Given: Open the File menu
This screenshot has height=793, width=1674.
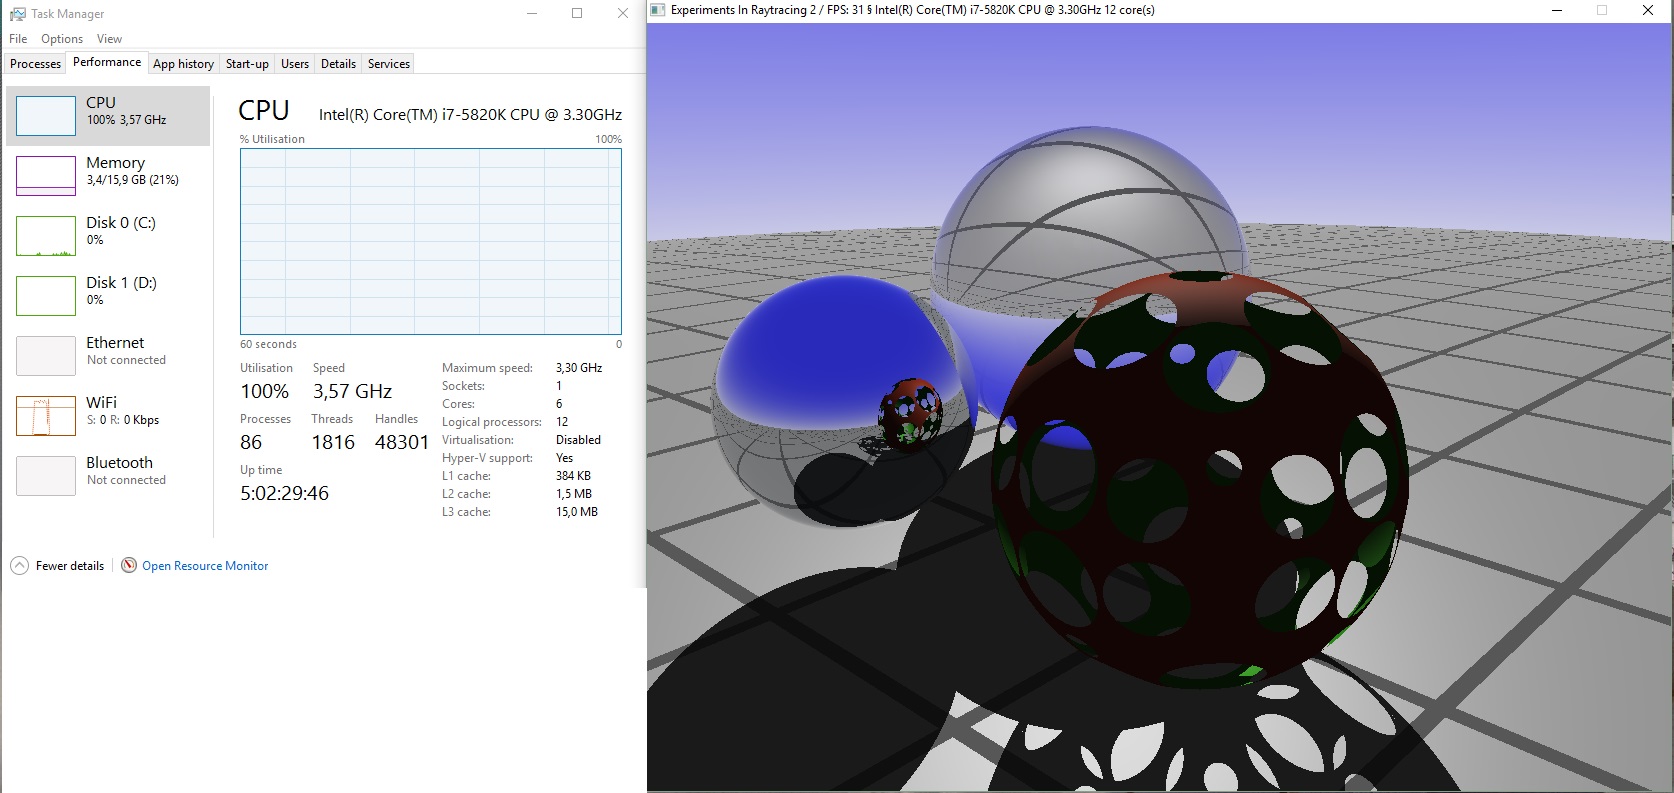Looking at the screenshot, I should pos(18,39).
